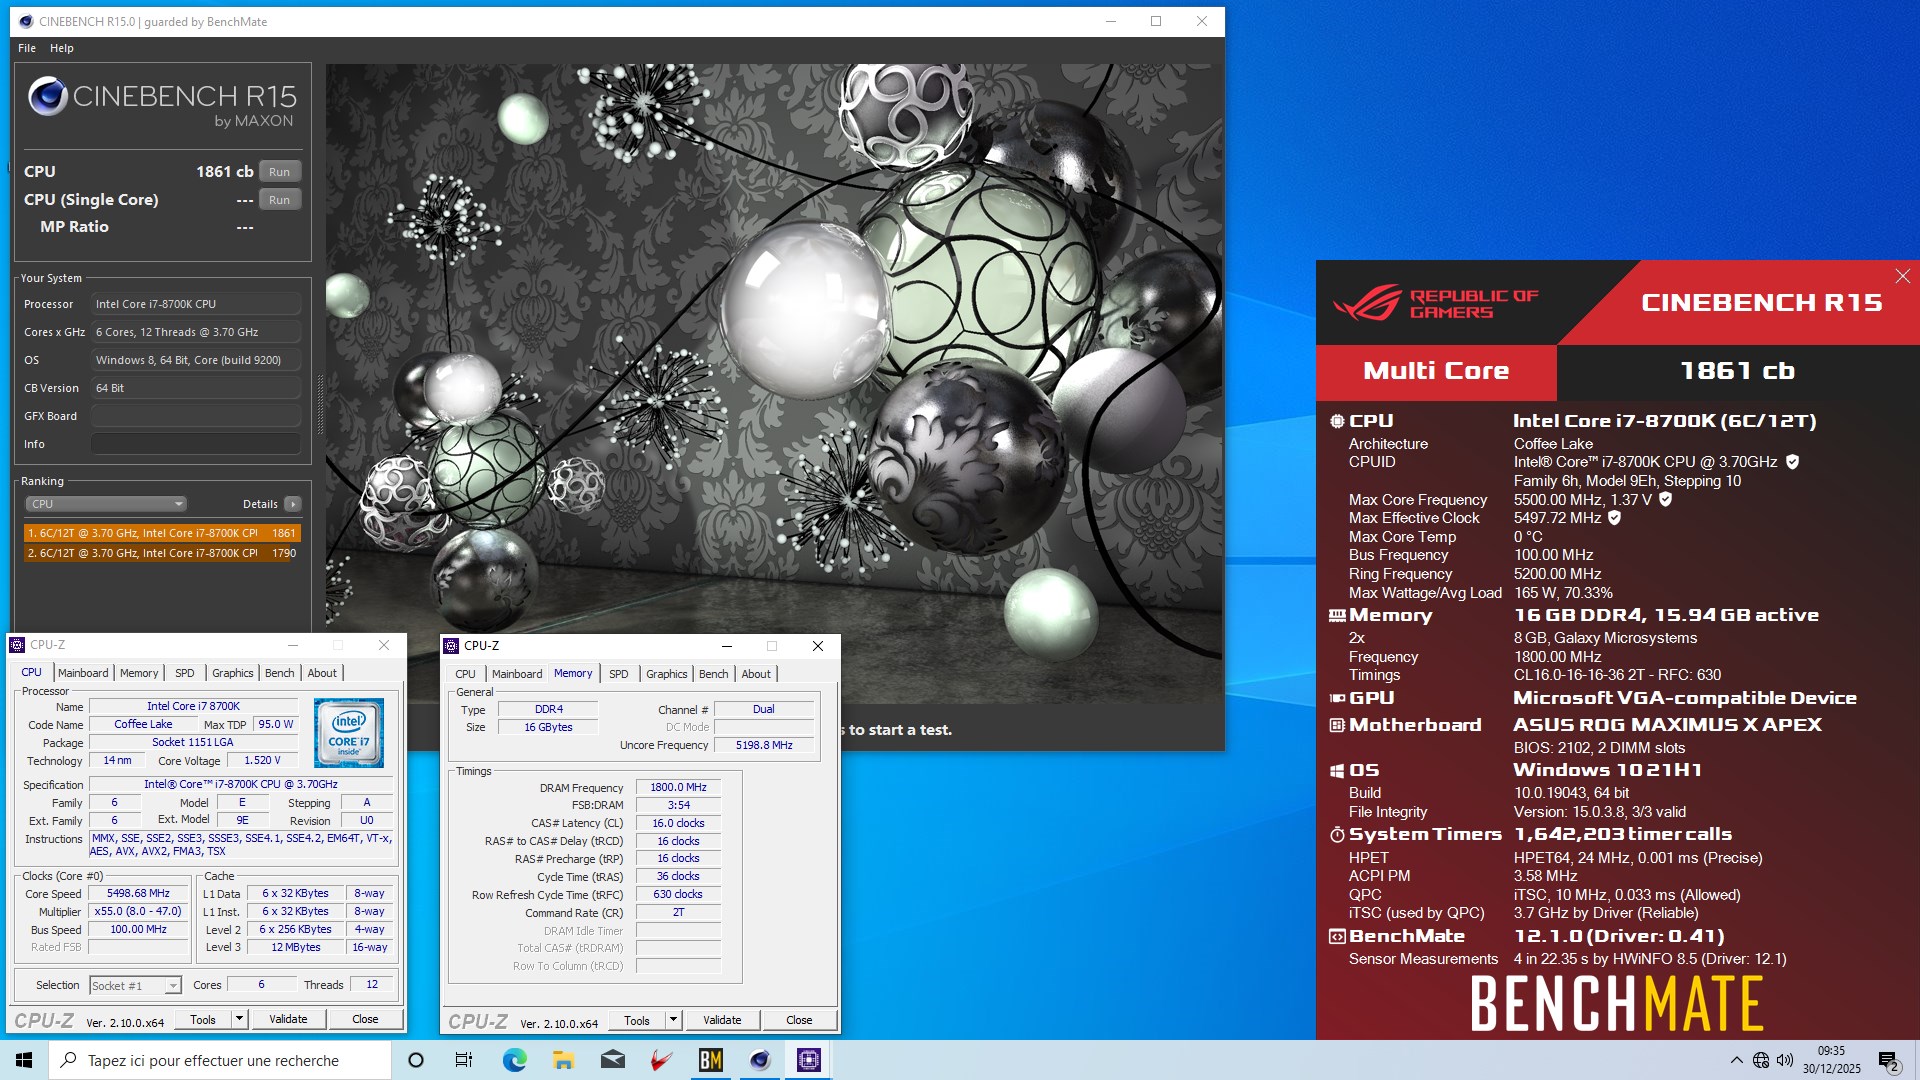Click Cinebench R15 logo sphere icon
The image size is (1920, 1080).
tap(48, 97)
